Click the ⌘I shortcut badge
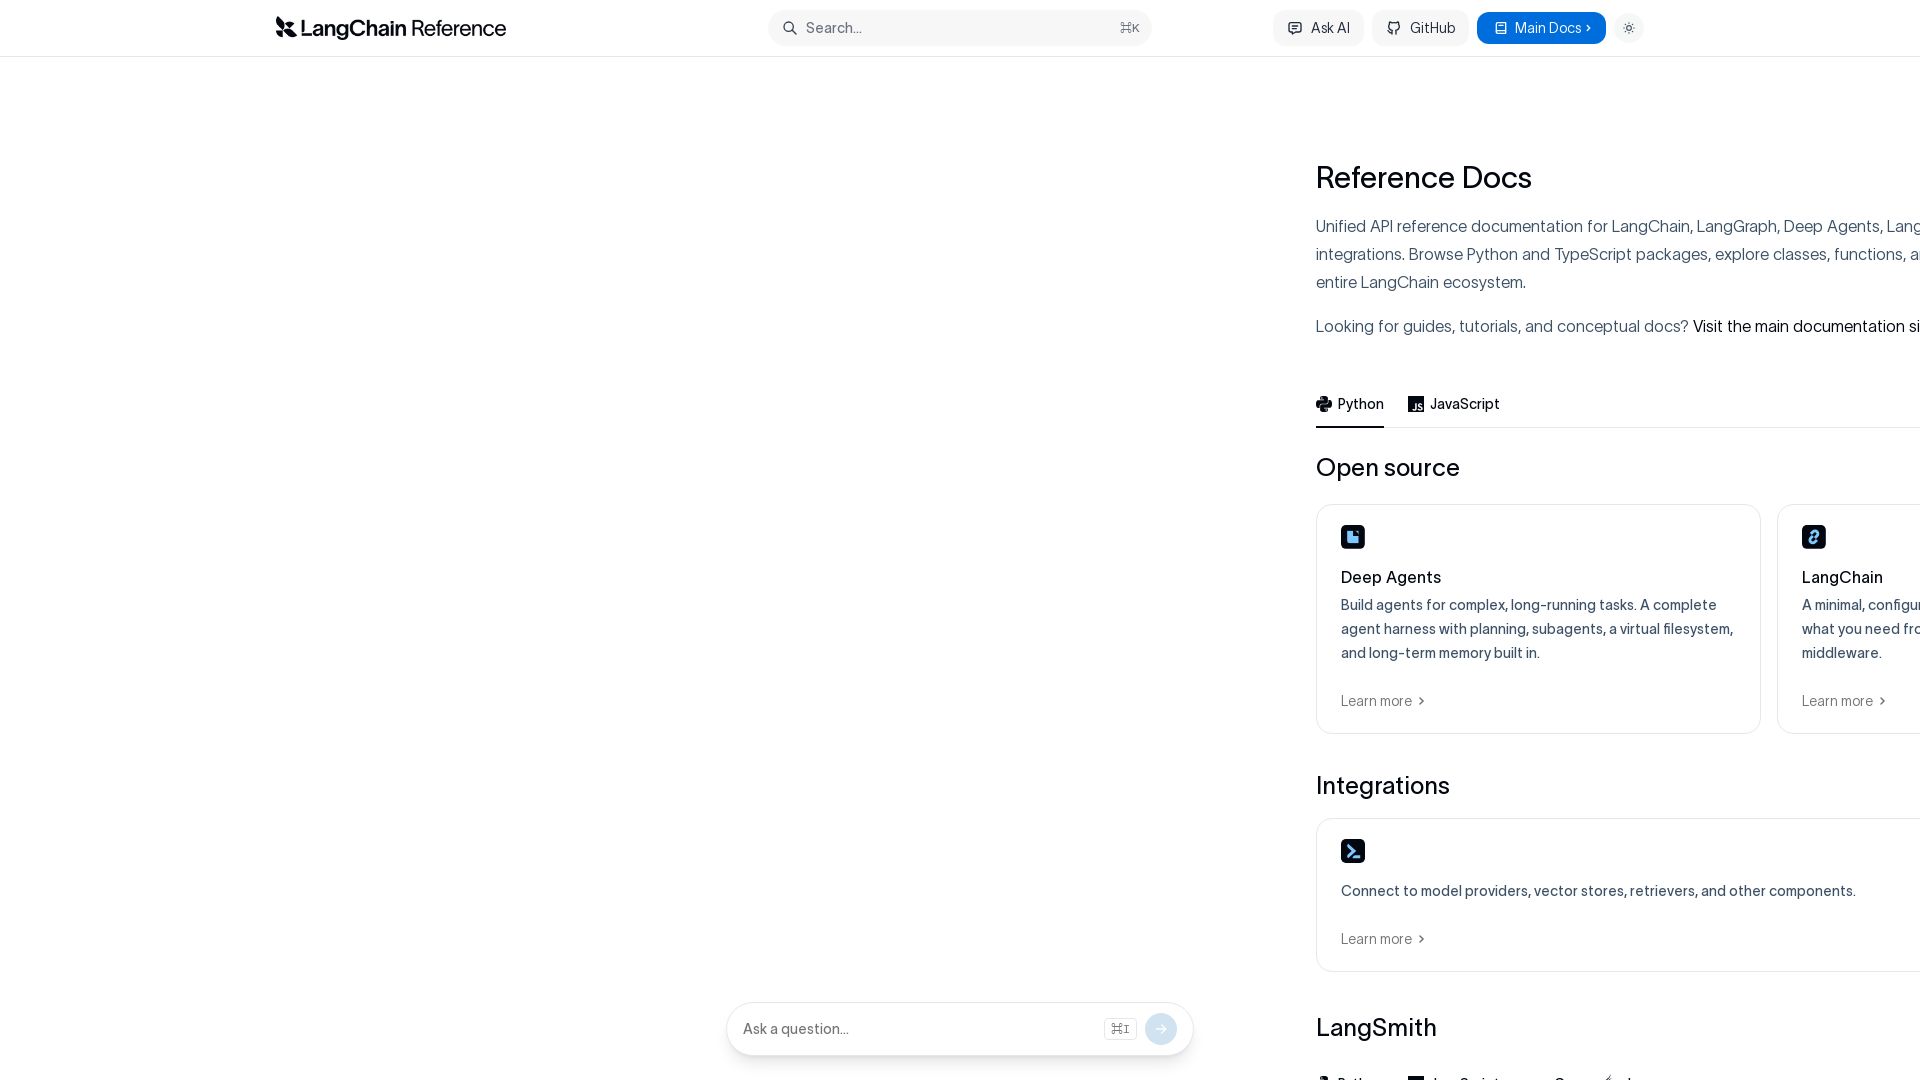This screenshot has height=1080, width=1920. (1120, 1029)
